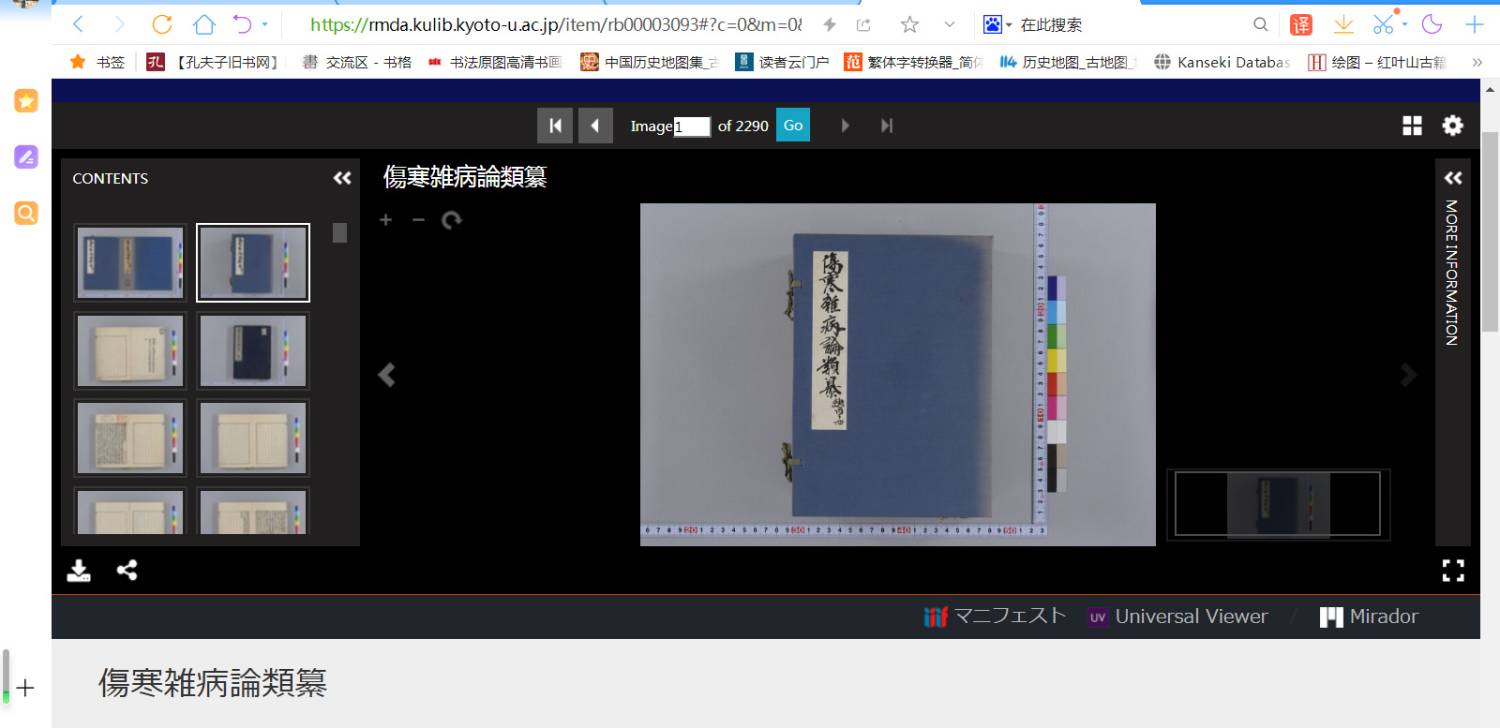Screen dimensions: 1500x728
Task: Click the image number input field
Action: coord(692,126)
